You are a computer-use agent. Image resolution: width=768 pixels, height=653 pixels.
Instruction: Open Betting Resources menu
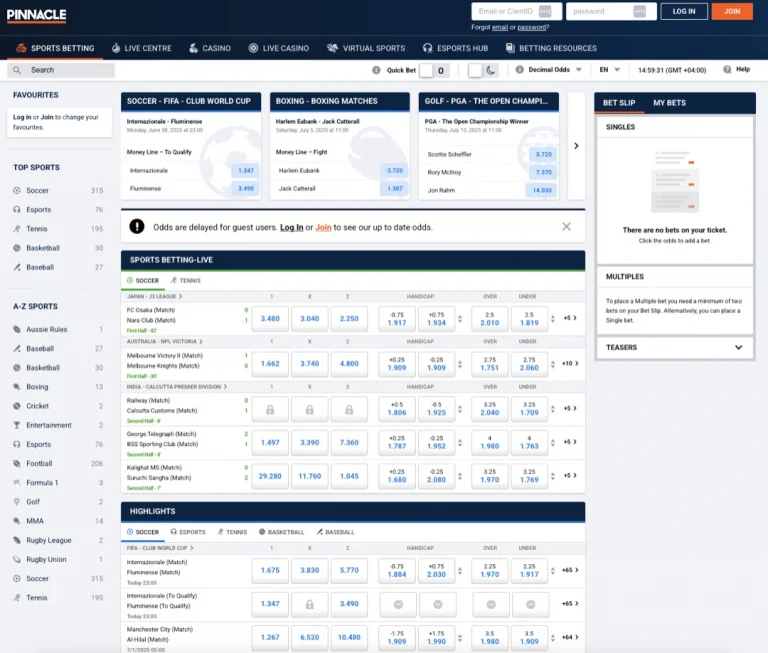pos(551,48)
